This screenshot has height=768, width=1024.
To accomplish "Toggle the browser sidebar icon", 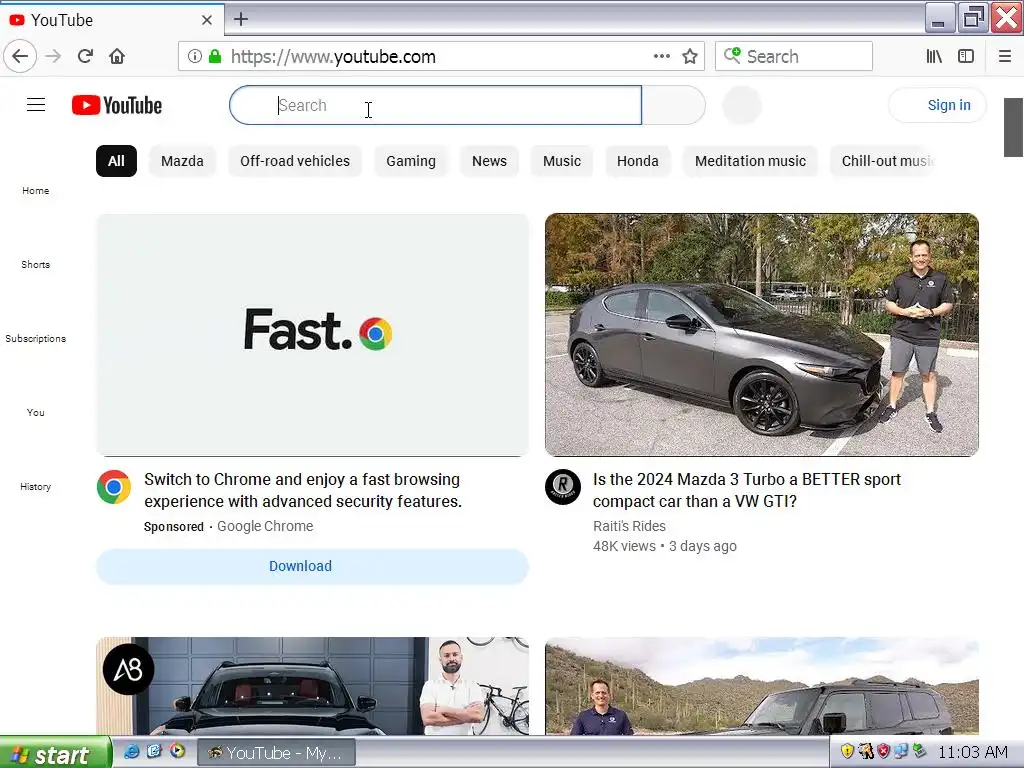I will click(x=966, y=57).
